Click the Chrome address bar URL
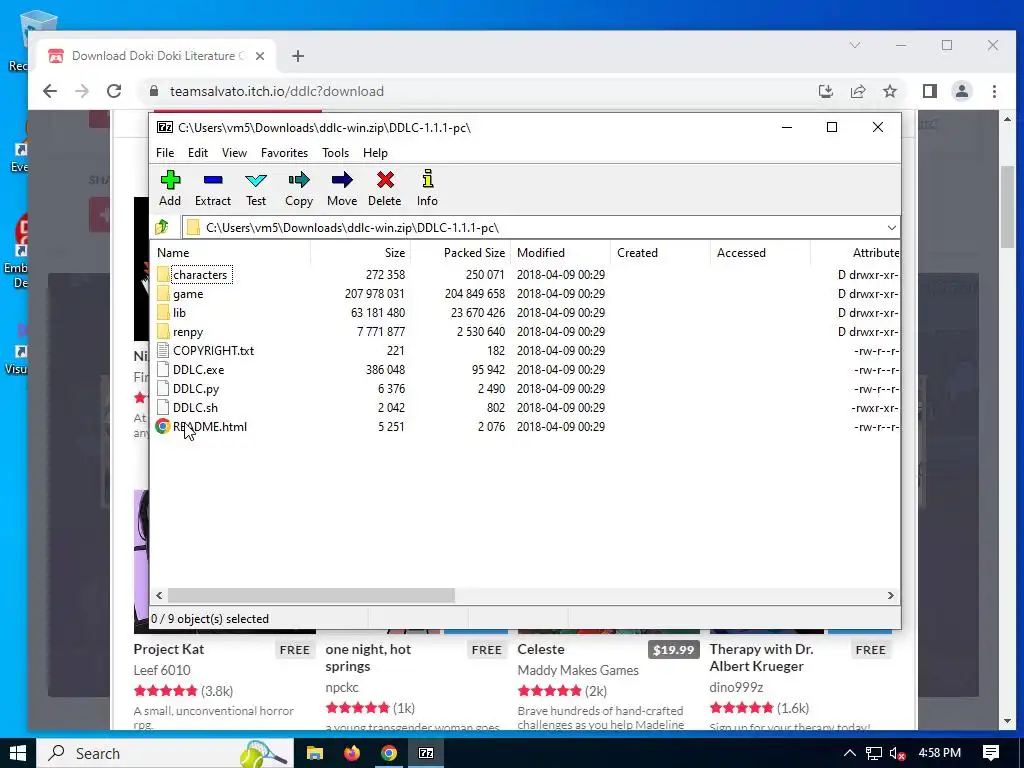The width and height of the screenshot is (1024, 768). [277, 91]
